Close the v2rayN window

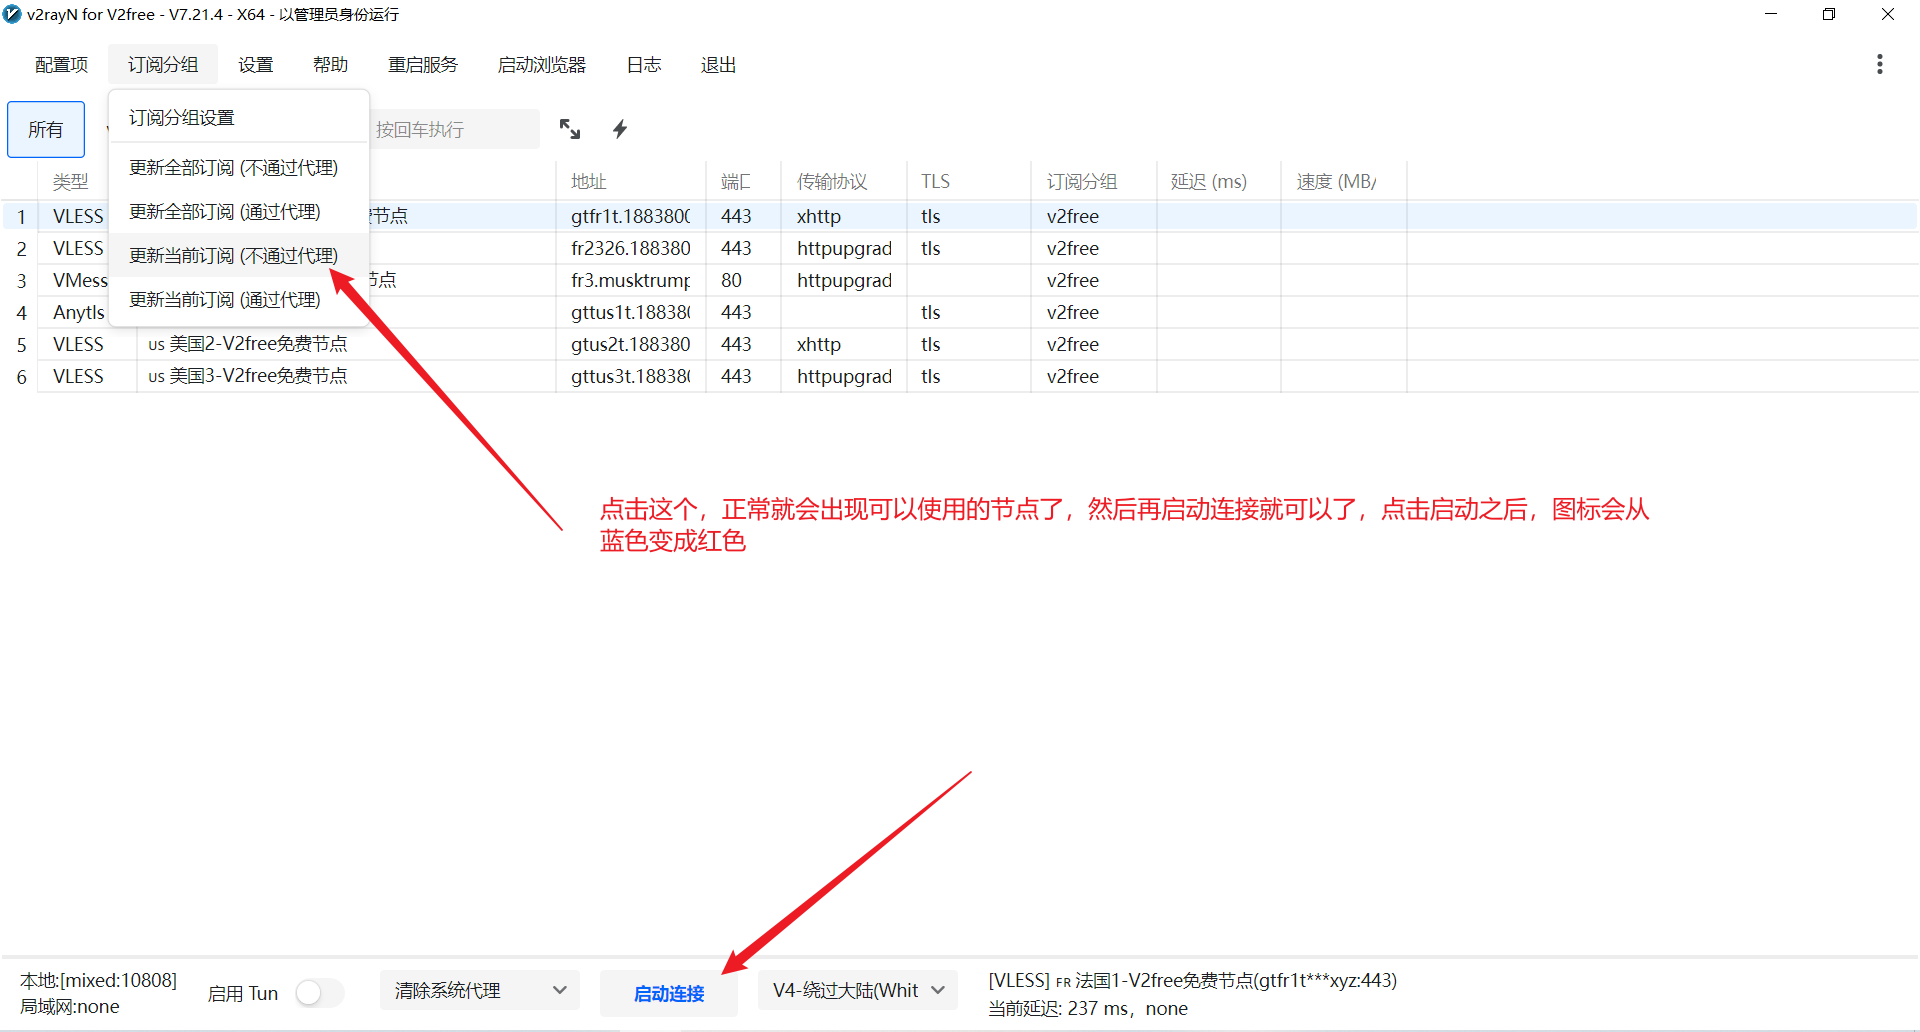click(x=1888, y=14)
